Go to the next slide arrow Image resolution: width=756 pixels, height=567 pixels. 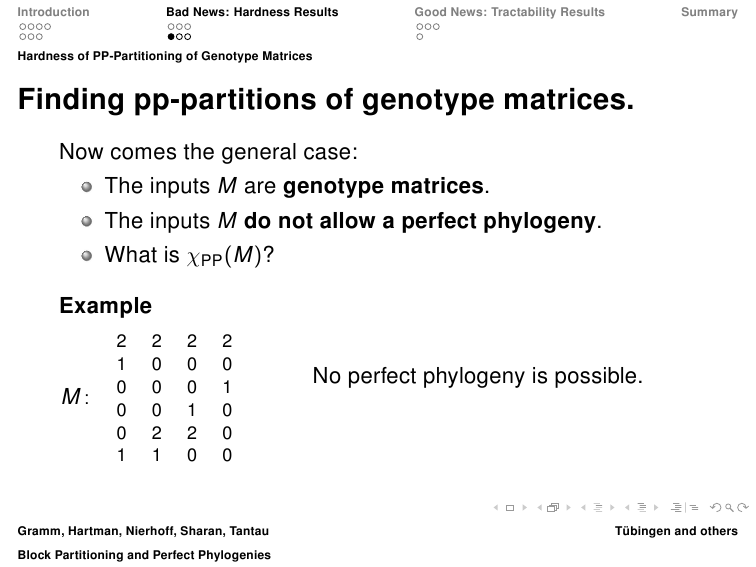tap(525, 507)
